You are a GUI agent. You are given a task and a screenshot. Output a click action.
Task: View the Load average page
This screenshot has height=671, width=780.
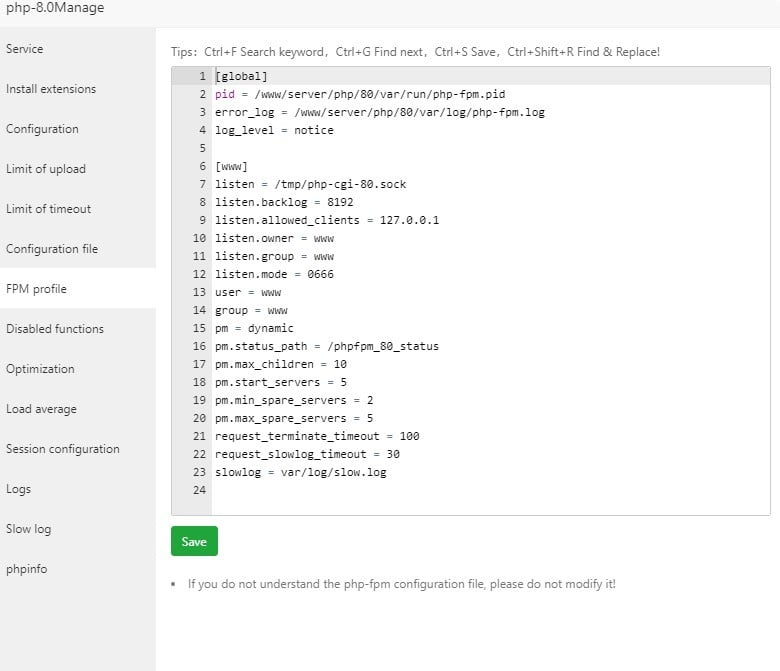pos(41,409)
